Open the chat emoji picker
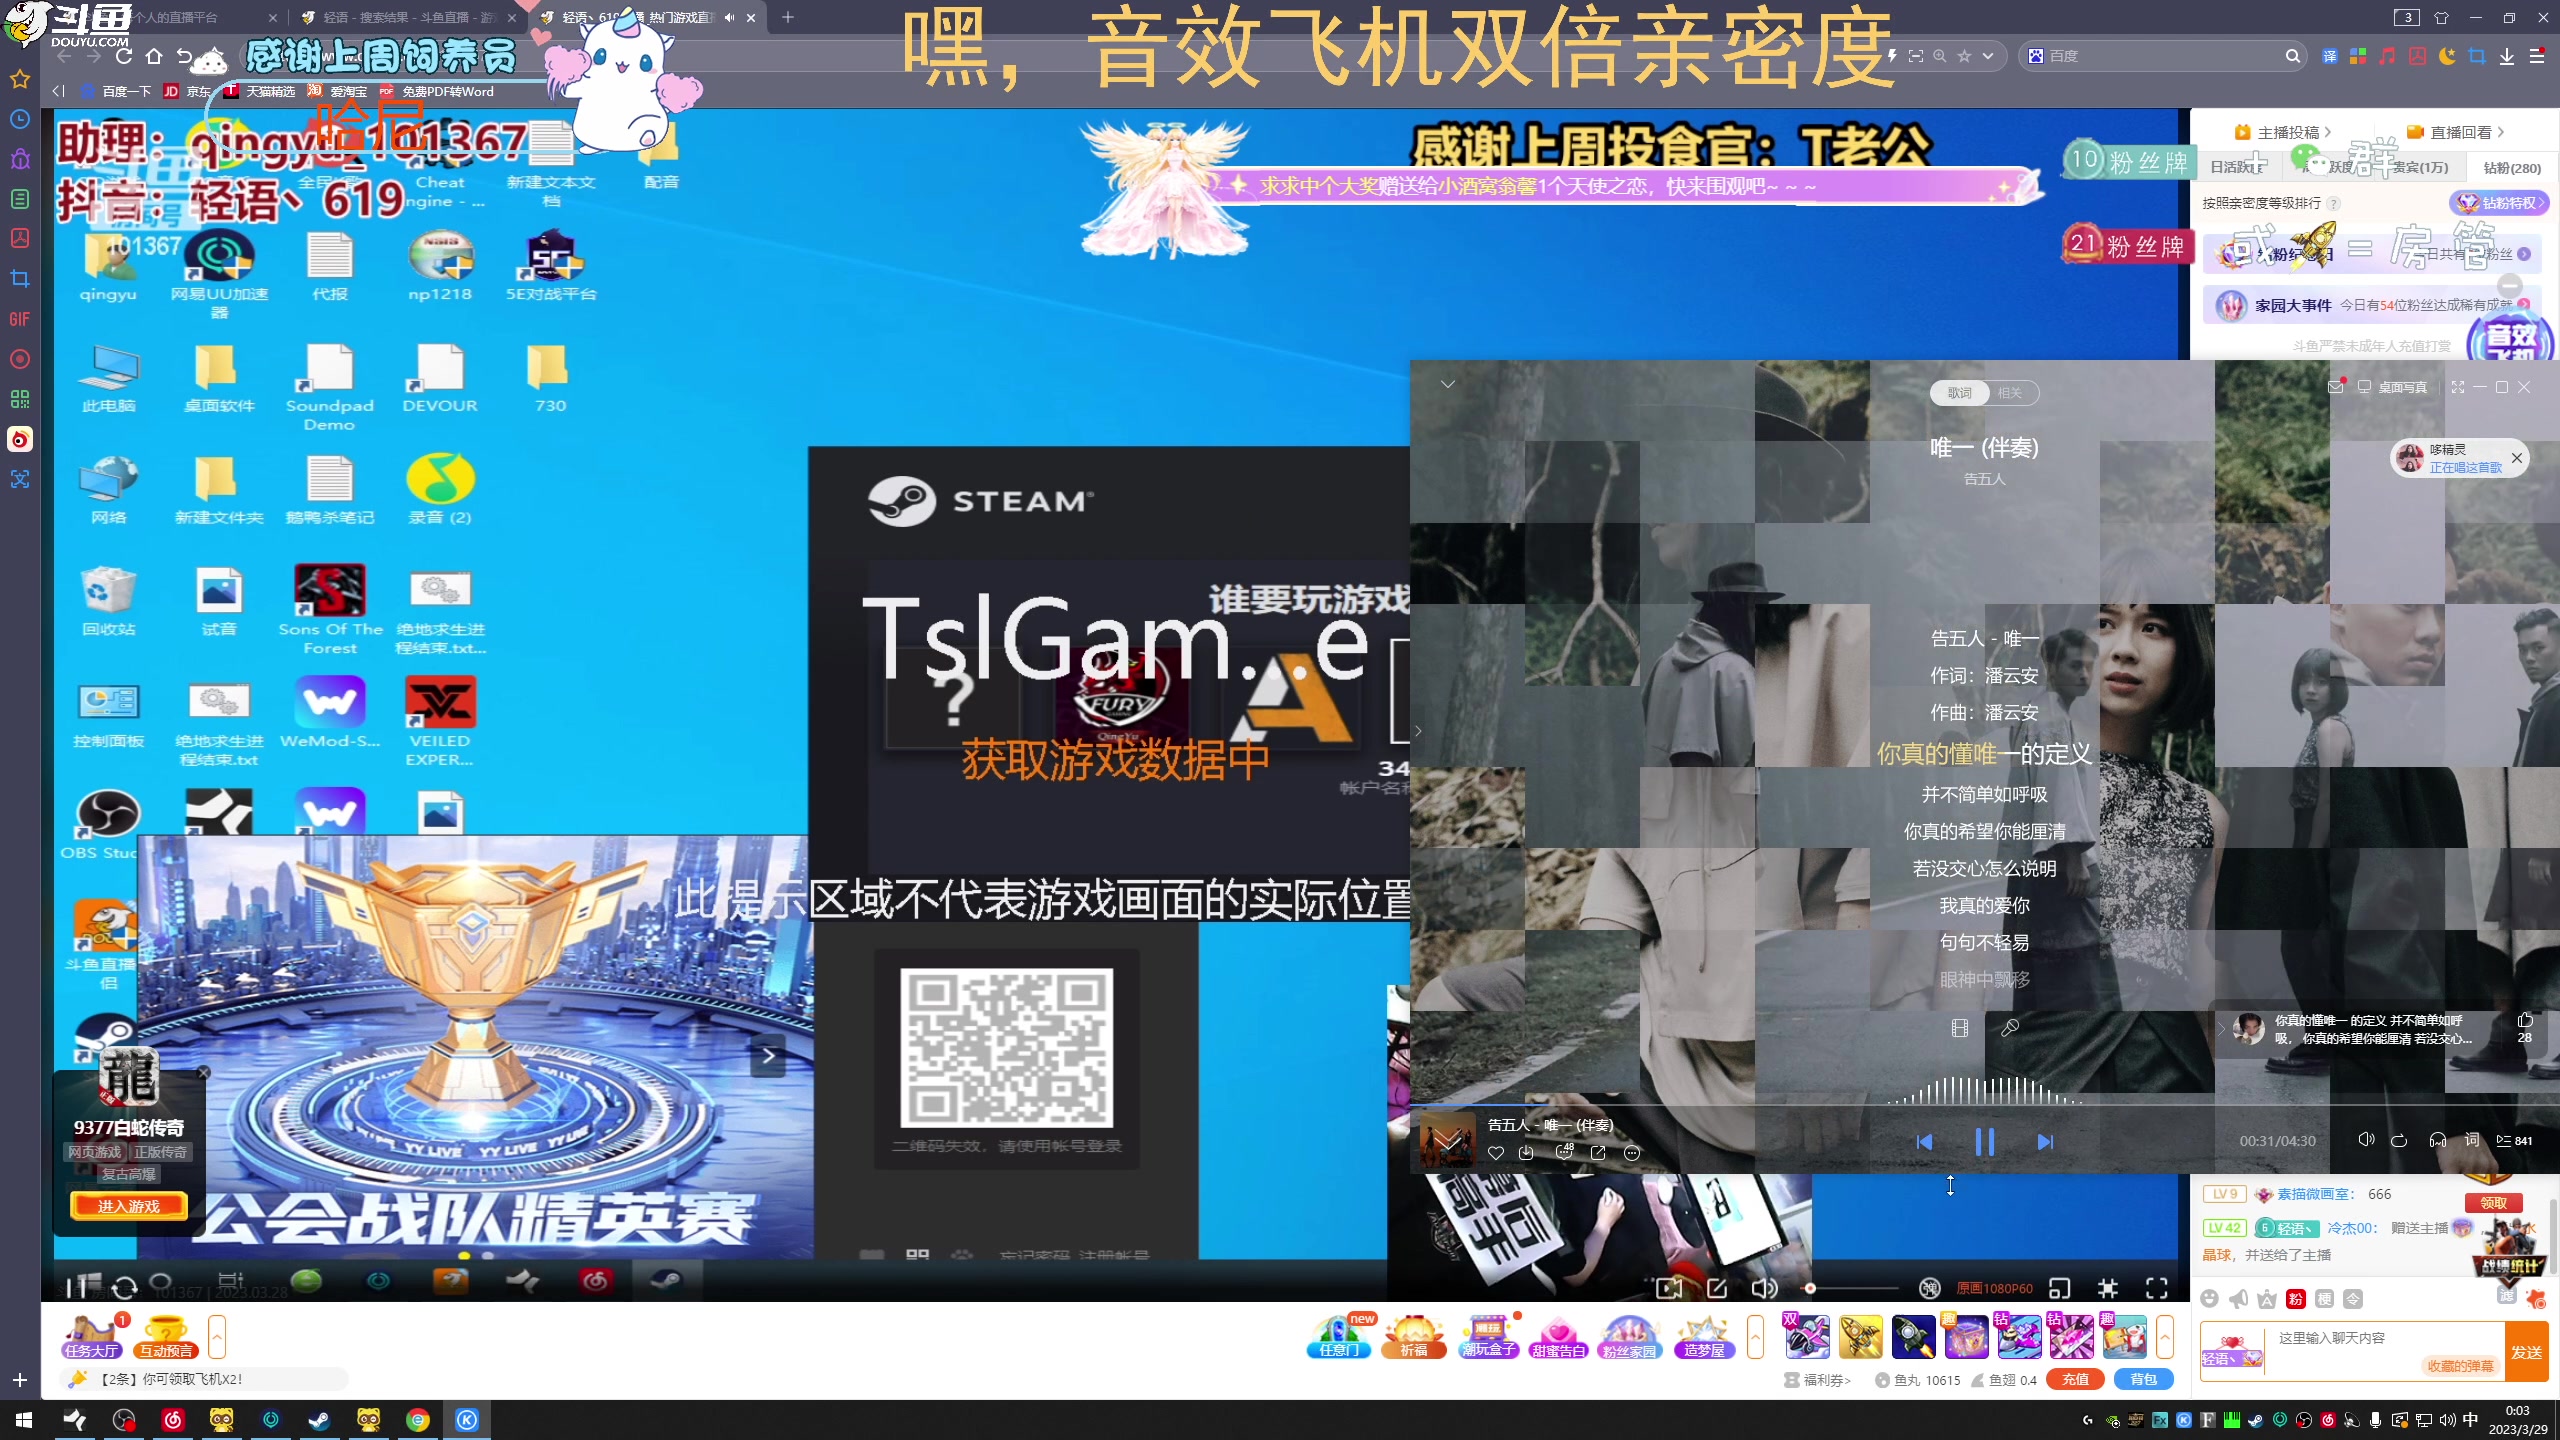This screenshot has height=1440, width=2560. pyautogui.click(x=2210, y=1298)
